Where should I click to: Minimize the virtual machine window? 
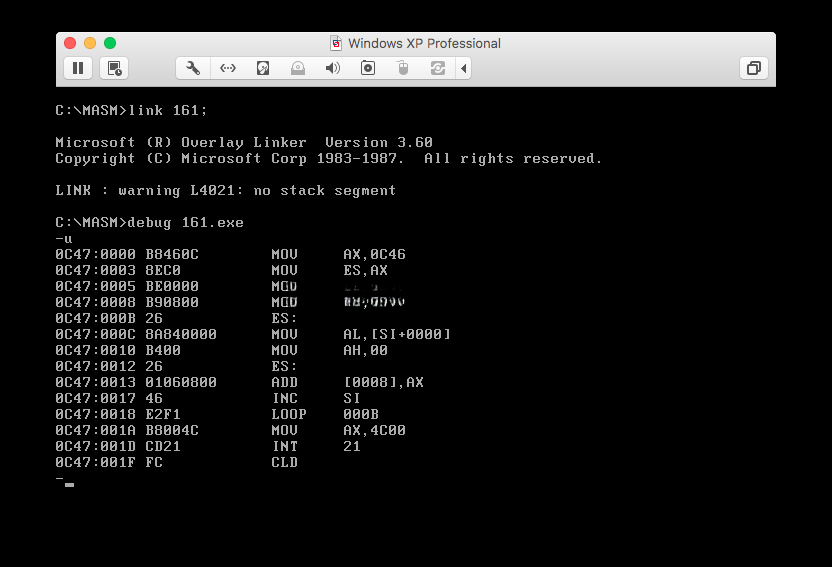(x=90, y=43)
